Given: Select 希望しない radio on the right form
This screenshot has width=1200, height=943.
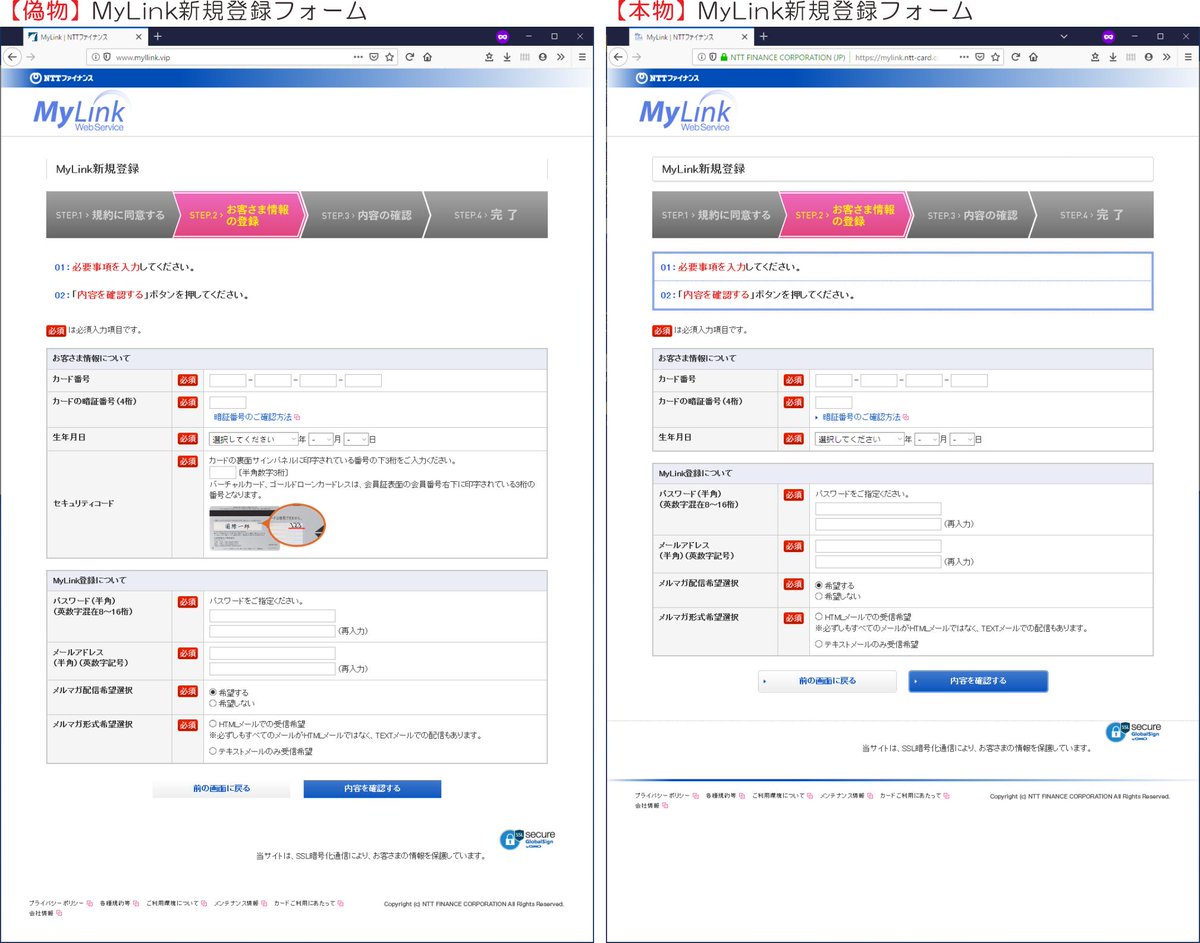Looking at the screenshot, I should 819,596.
